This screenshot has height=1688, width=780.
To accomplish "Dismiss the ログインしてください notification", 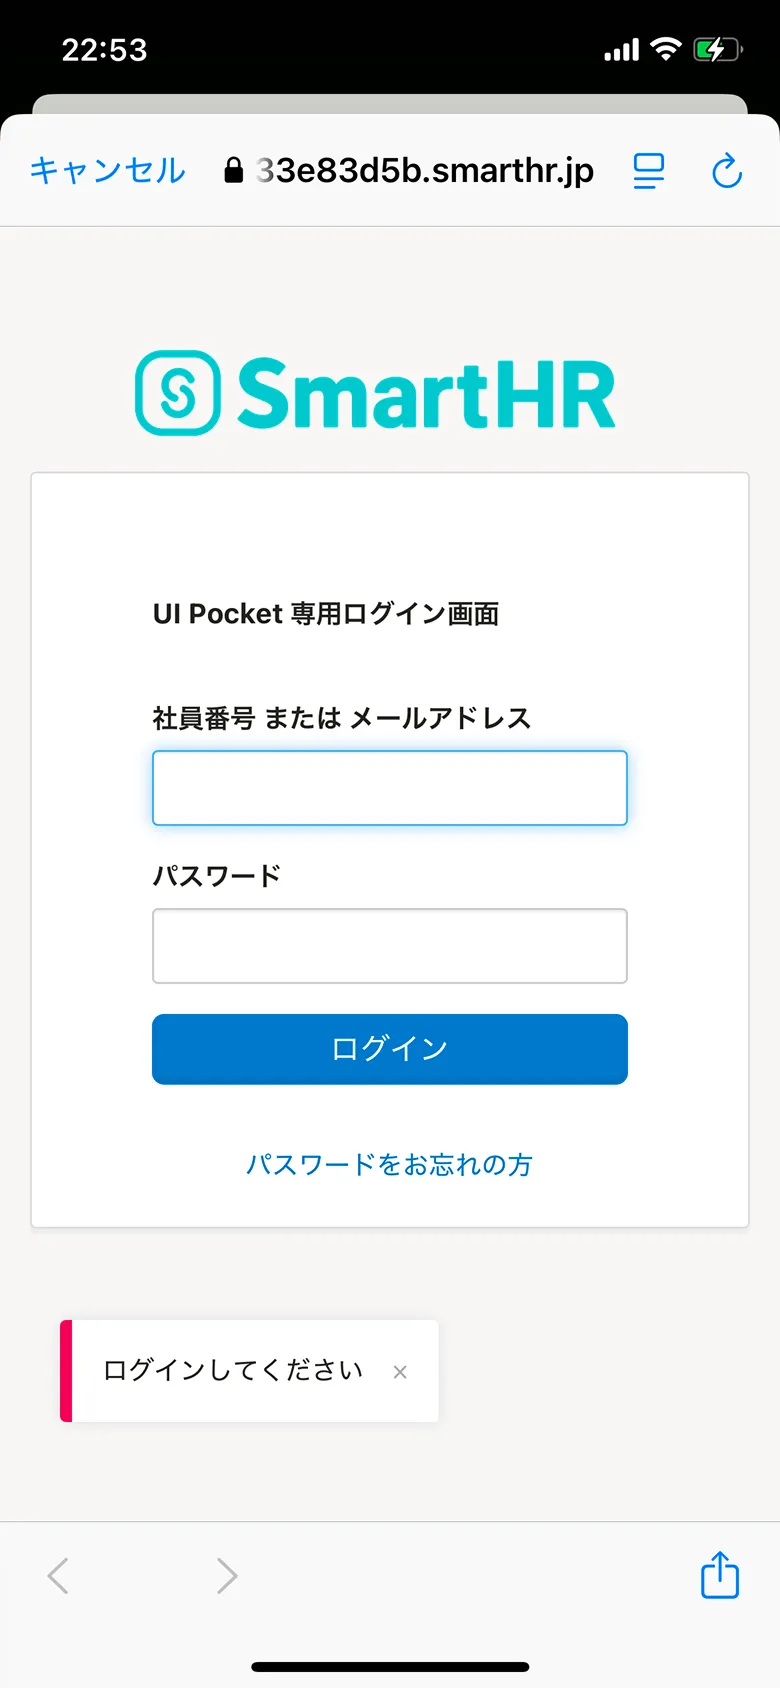I will click(400, 1372).
